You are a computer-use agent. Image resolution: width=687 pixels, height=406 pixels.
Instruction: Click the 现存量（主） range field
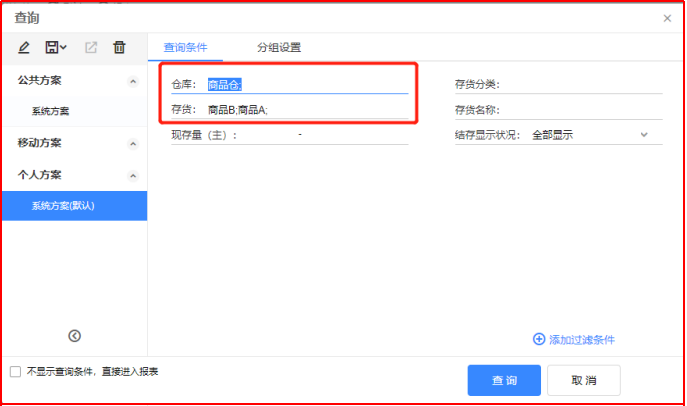[x=324, y=135]
